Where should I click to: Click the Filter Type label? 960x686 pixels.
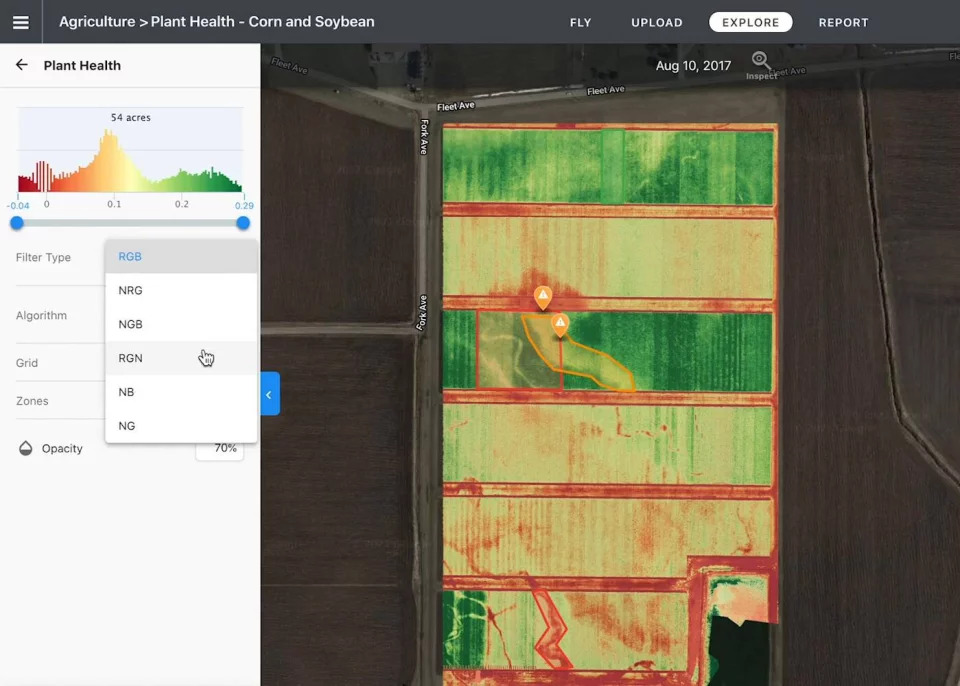coord(43,257)
